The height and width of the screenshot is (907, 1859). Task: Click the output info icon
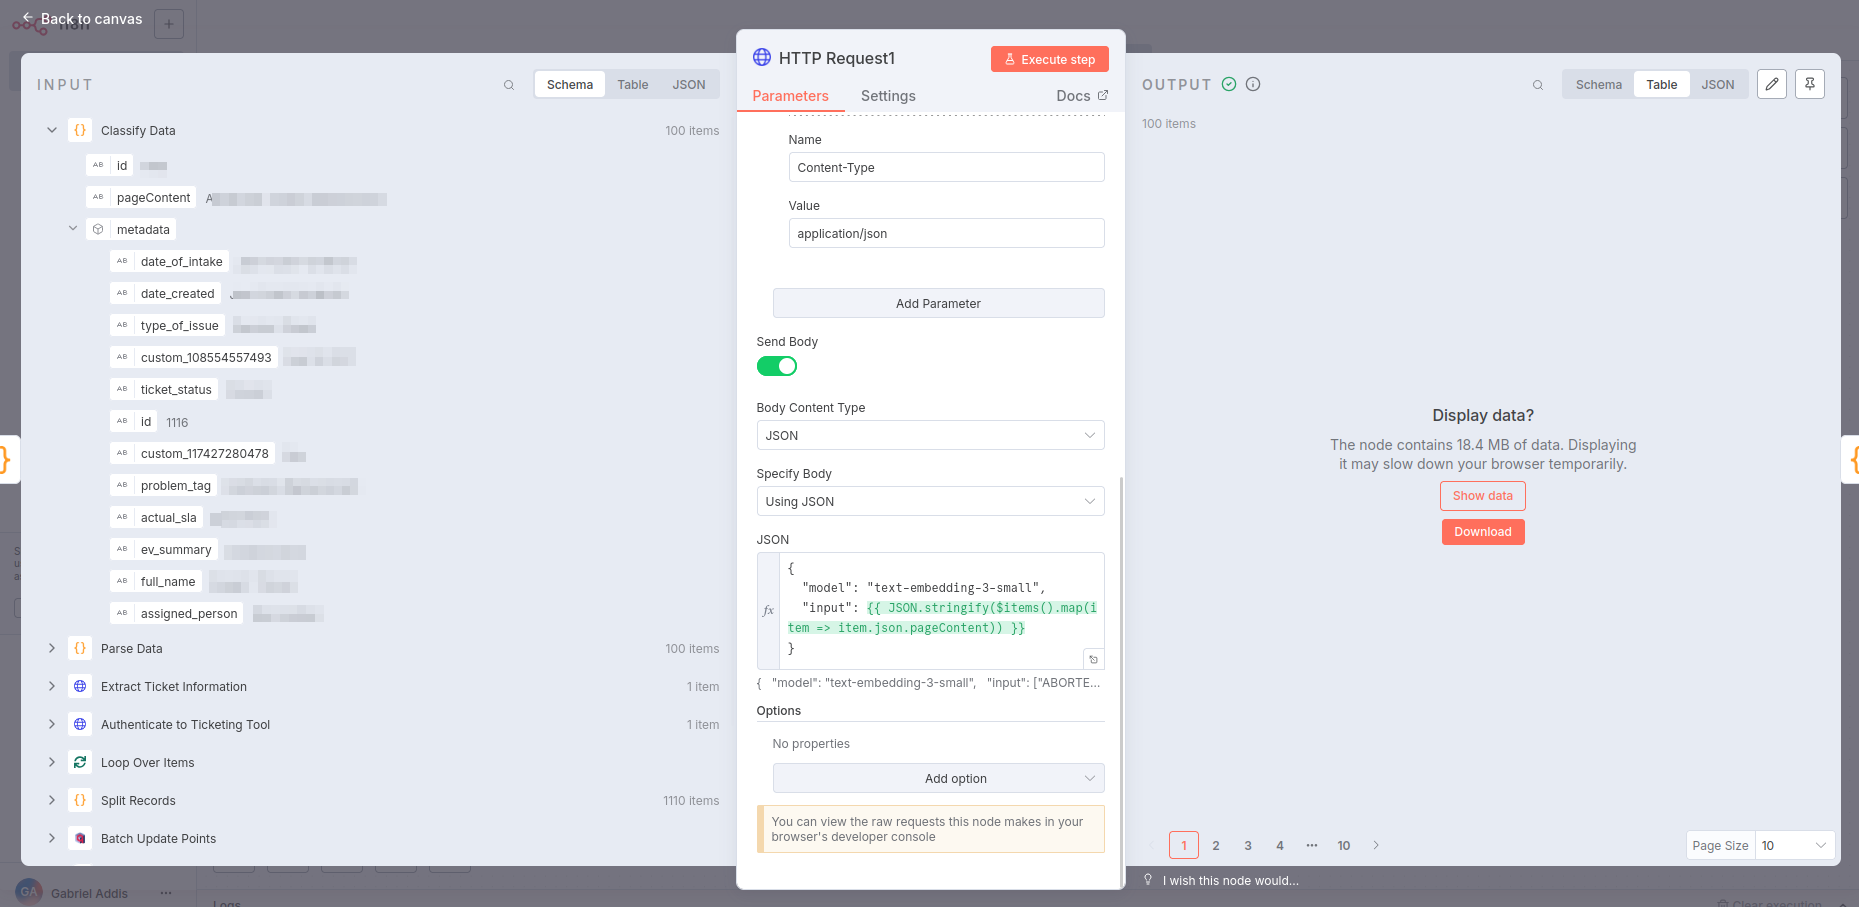tap(1253, 84)
